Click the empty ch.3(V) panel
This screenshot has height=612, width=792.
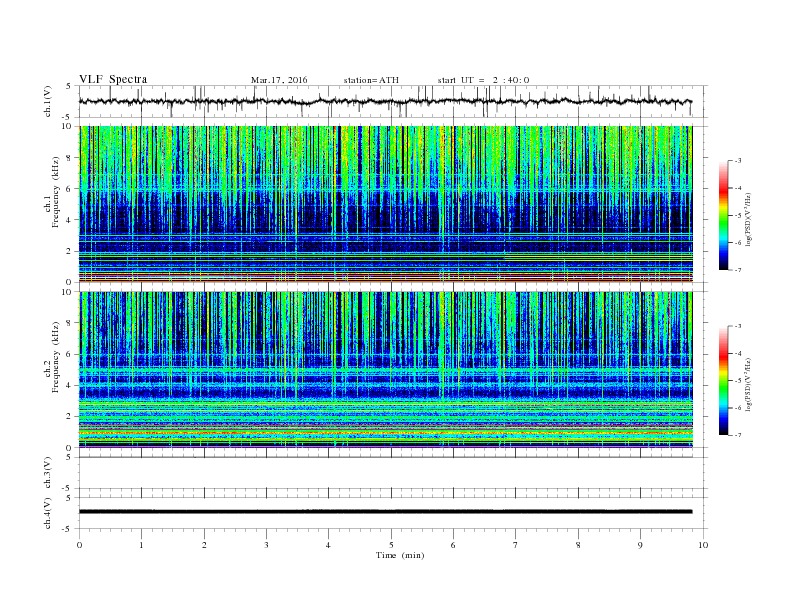point(393,473)
